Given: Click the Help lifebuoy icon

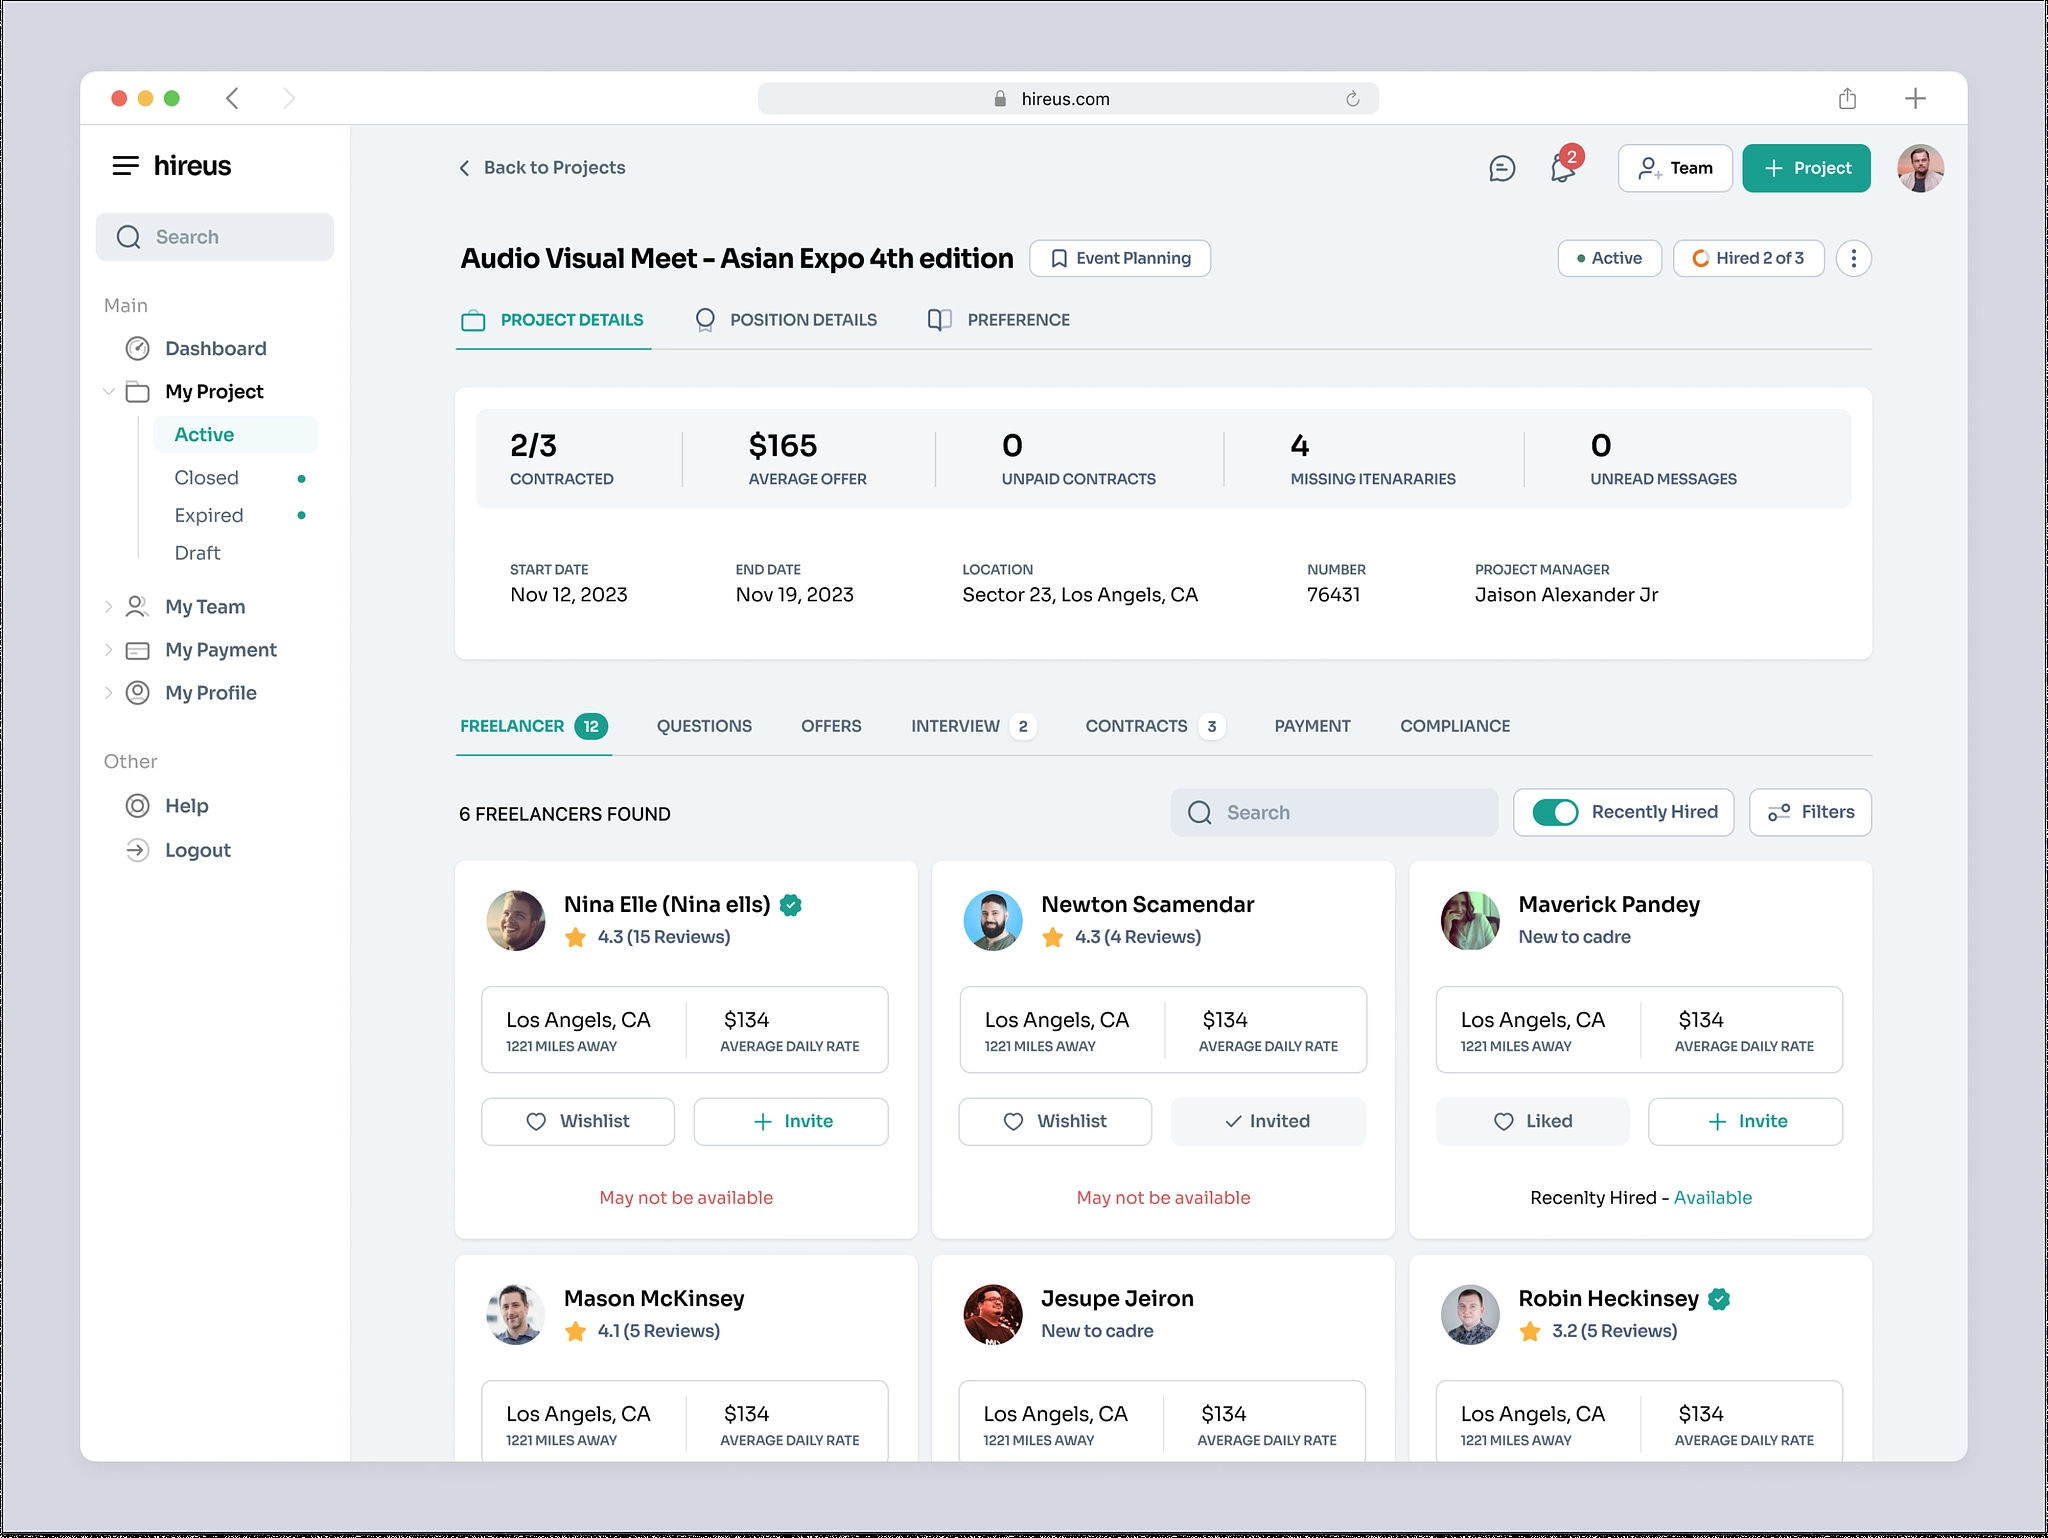Looking at the screenshot, I should click(x=138, y=806).
